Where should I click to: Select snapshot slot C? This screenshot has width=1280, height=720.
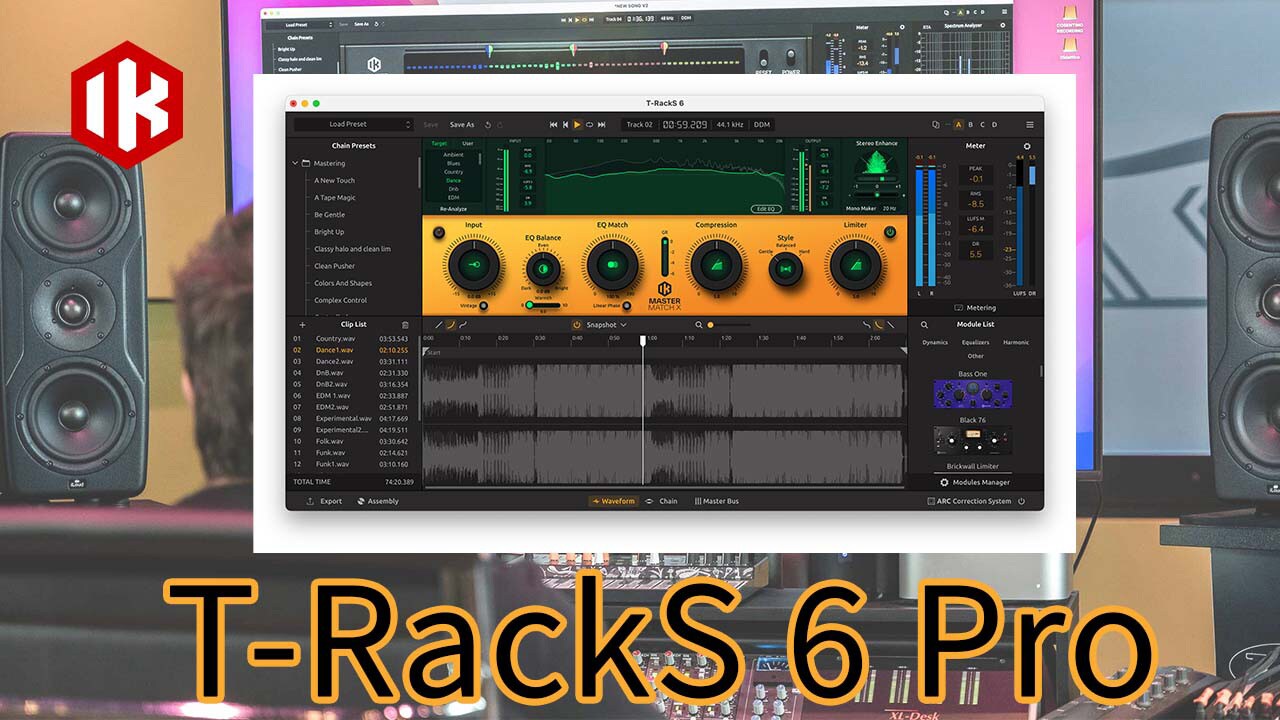tap(983, 125)
